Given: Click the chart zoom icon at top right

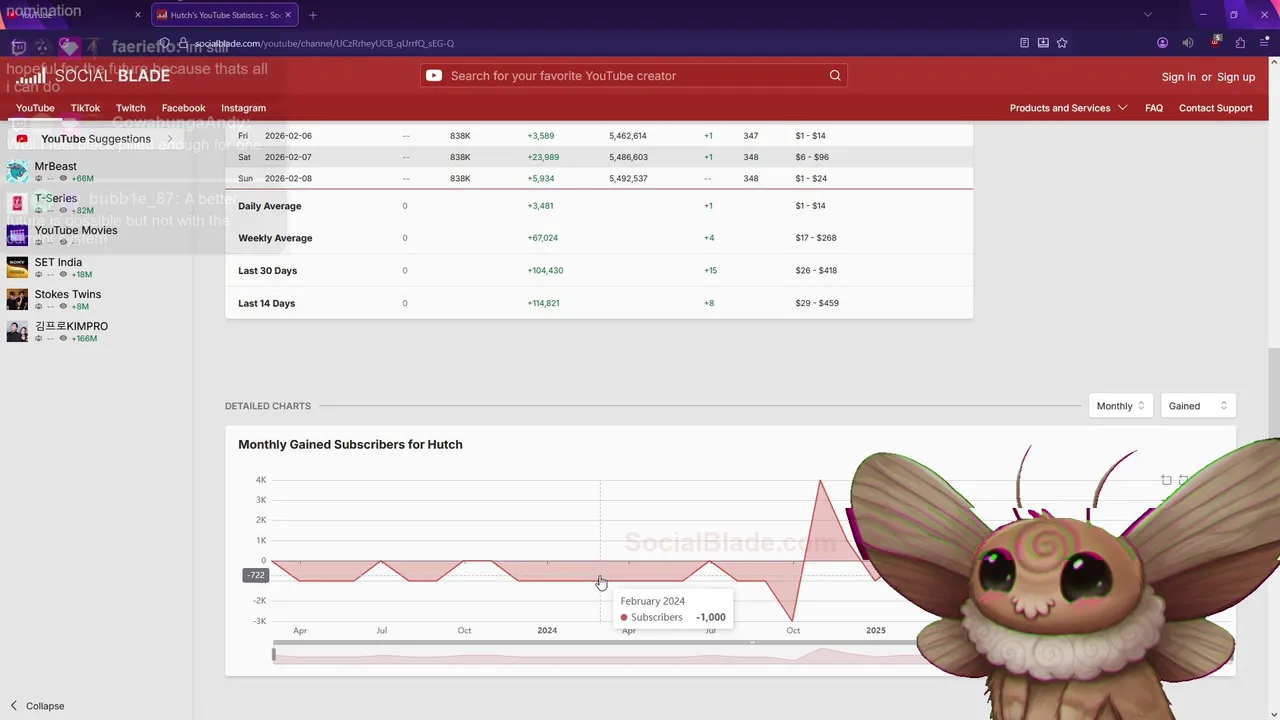Looking at the screenshot, I should (1166, 480).
